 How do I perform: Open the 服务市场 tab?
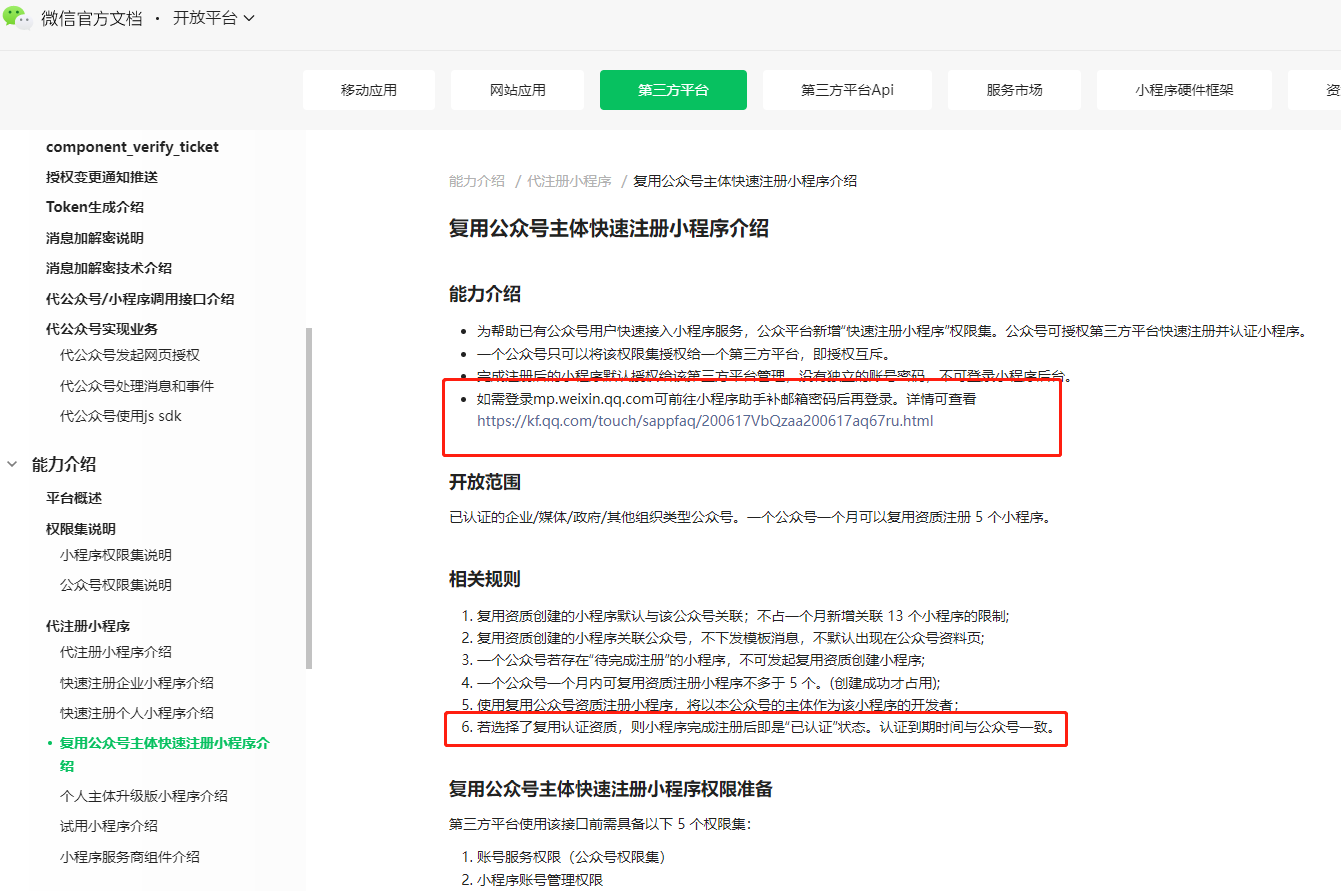coord(1014,90)
